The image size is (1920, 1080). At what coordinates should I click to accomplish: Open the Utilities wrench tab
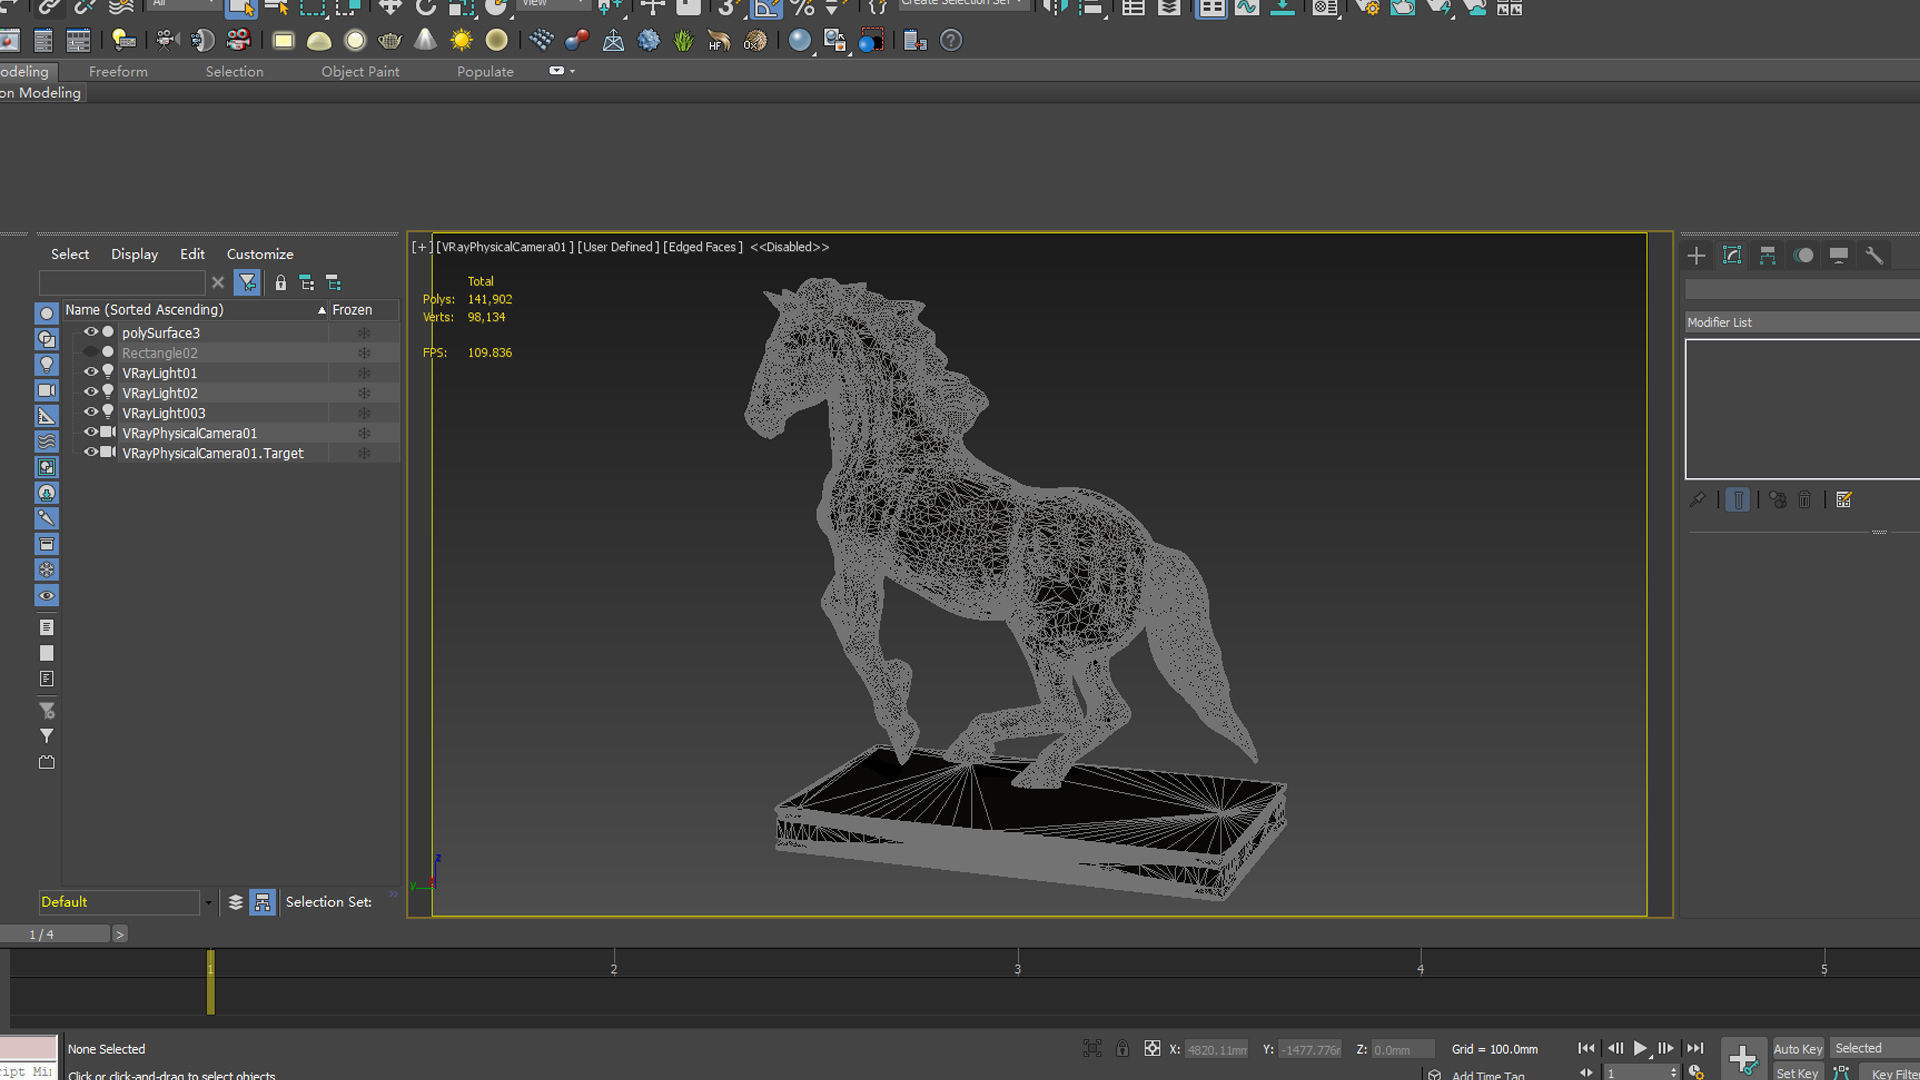tap(1874, 256)
